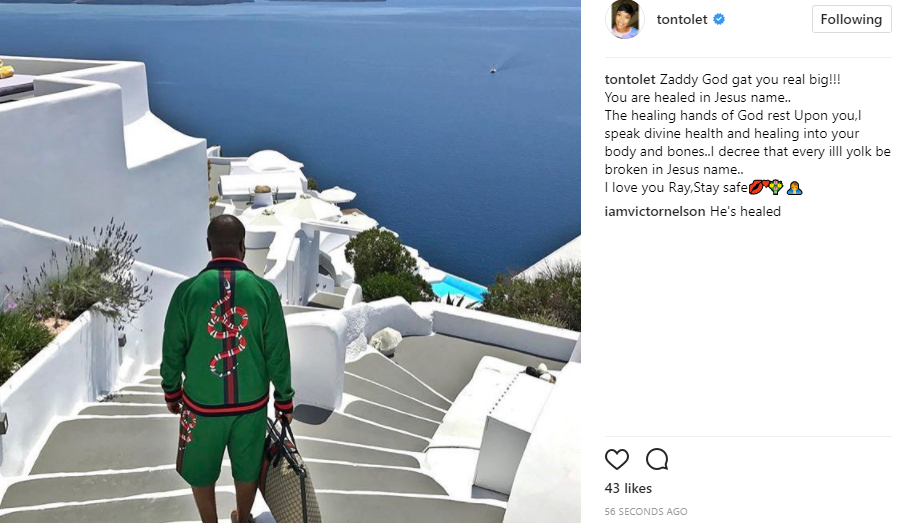Visit commenter iamvictornelson's profile
The height and width of the screenshot is (523, 906).
point(655,212)
